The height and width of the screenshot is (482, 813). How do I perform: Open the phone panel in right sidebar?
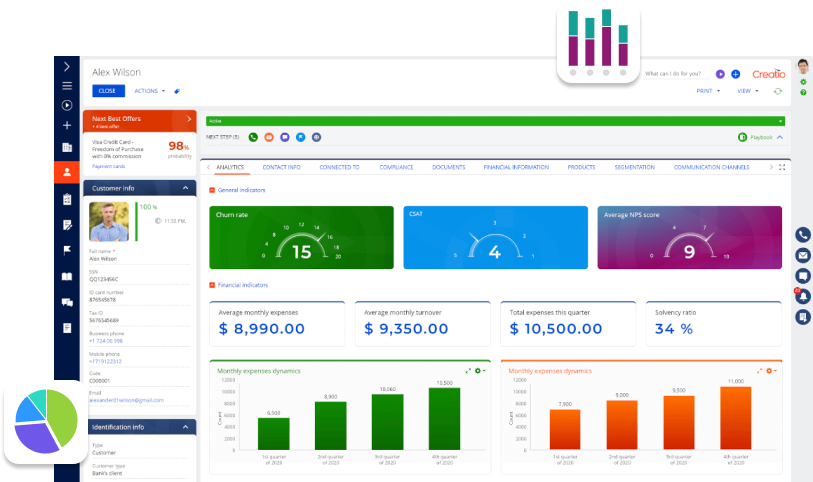click(x=803, y=235)
